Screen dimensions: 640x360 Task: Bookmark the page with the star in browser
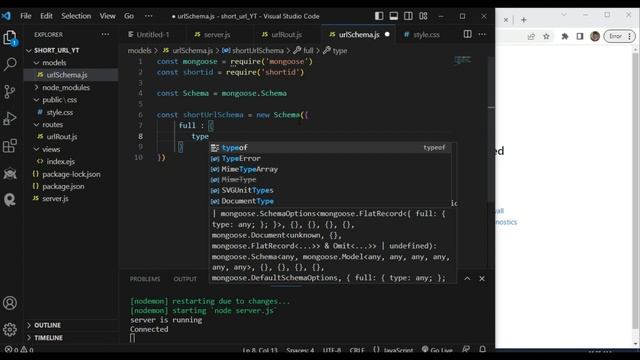pos(546,36)
